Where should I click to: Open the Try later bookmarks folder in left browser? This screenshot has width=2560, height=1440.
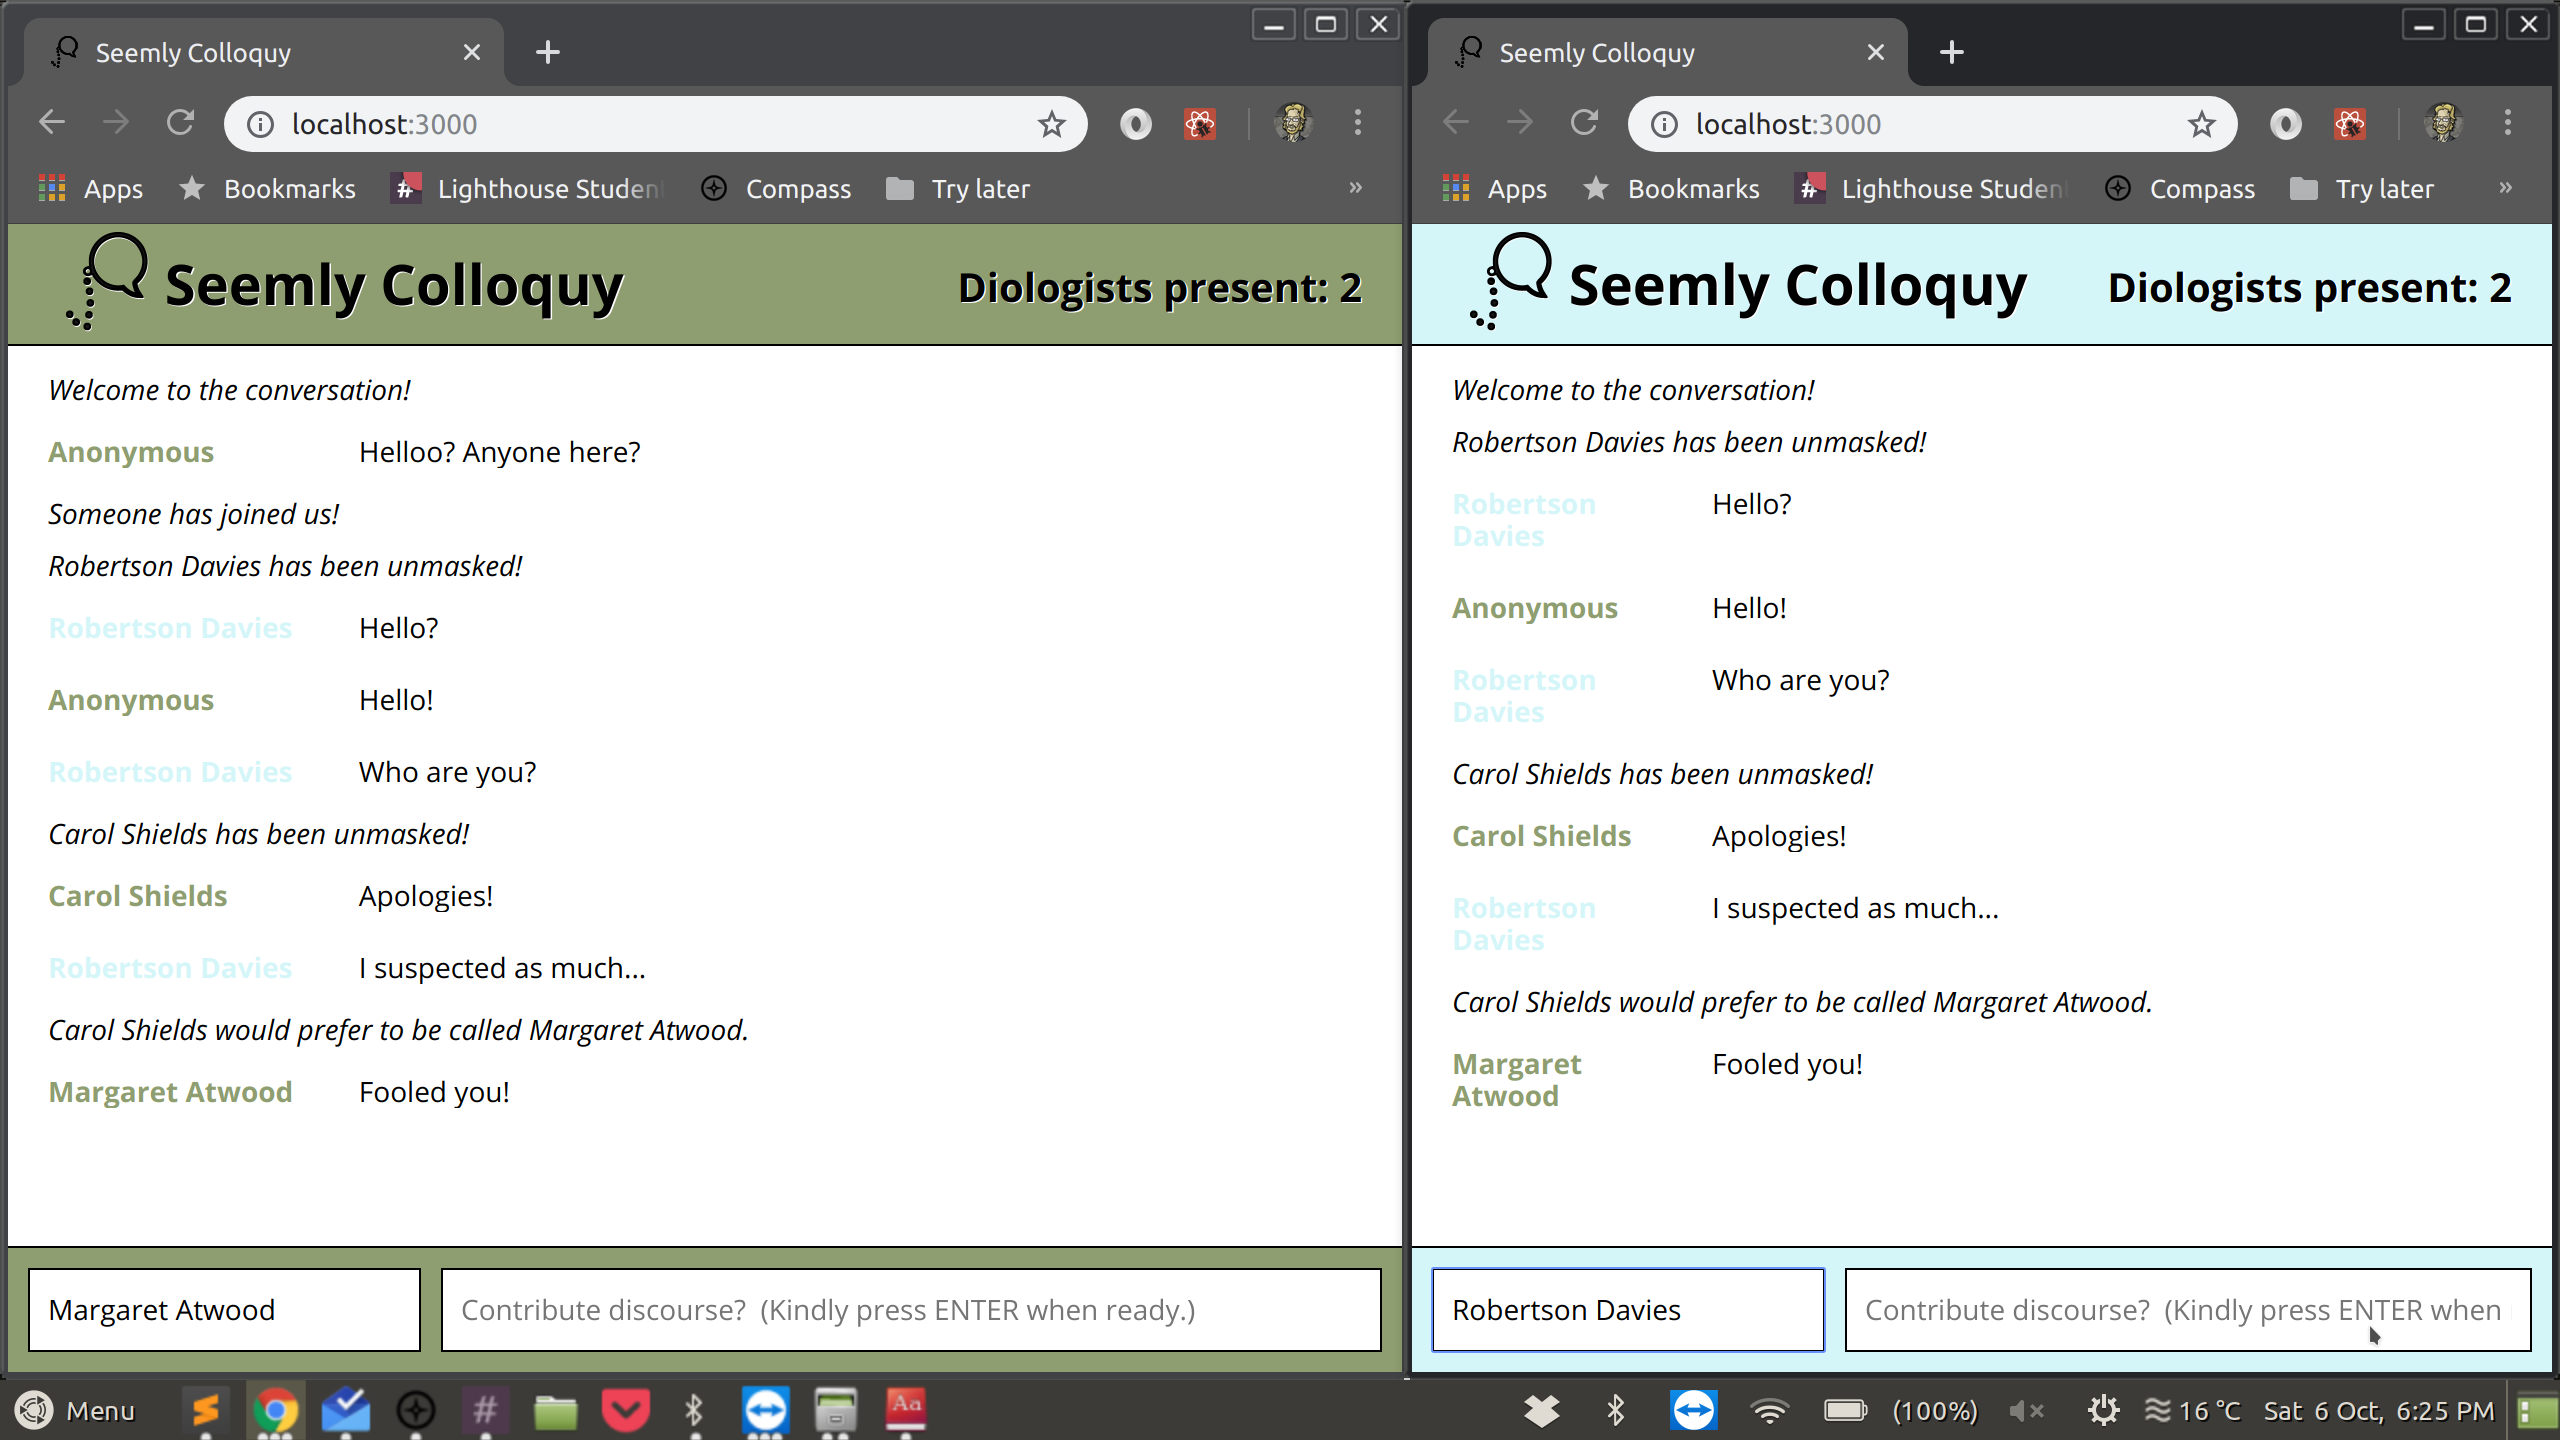click(958, 189)
